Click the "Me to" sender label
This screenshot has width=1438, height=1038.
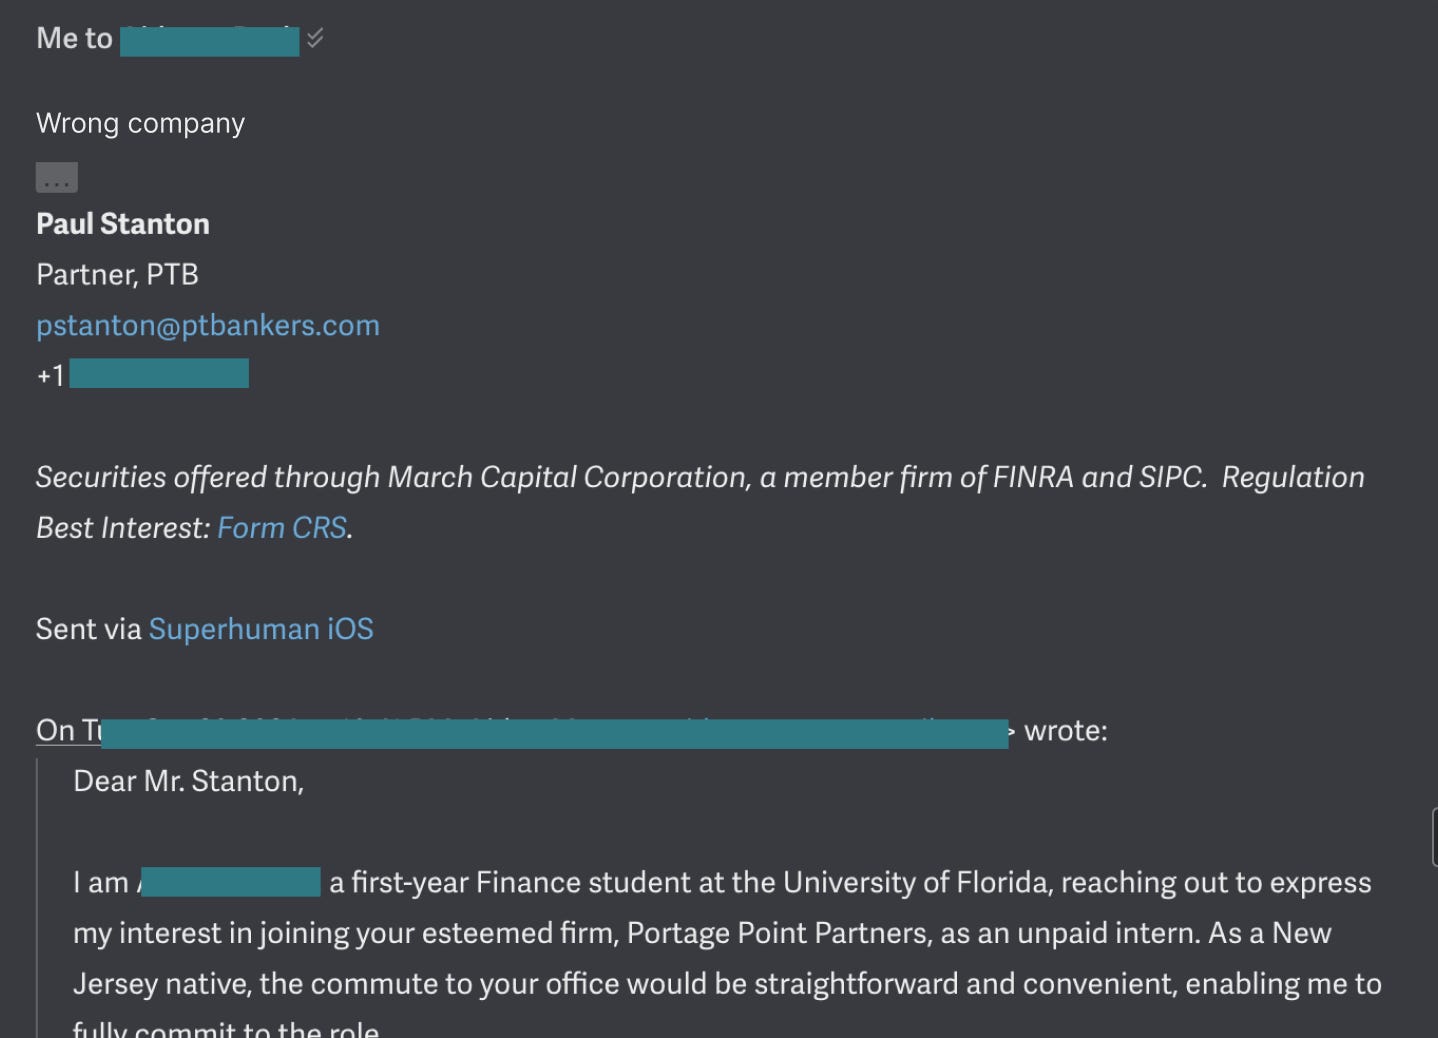(74, 39)
